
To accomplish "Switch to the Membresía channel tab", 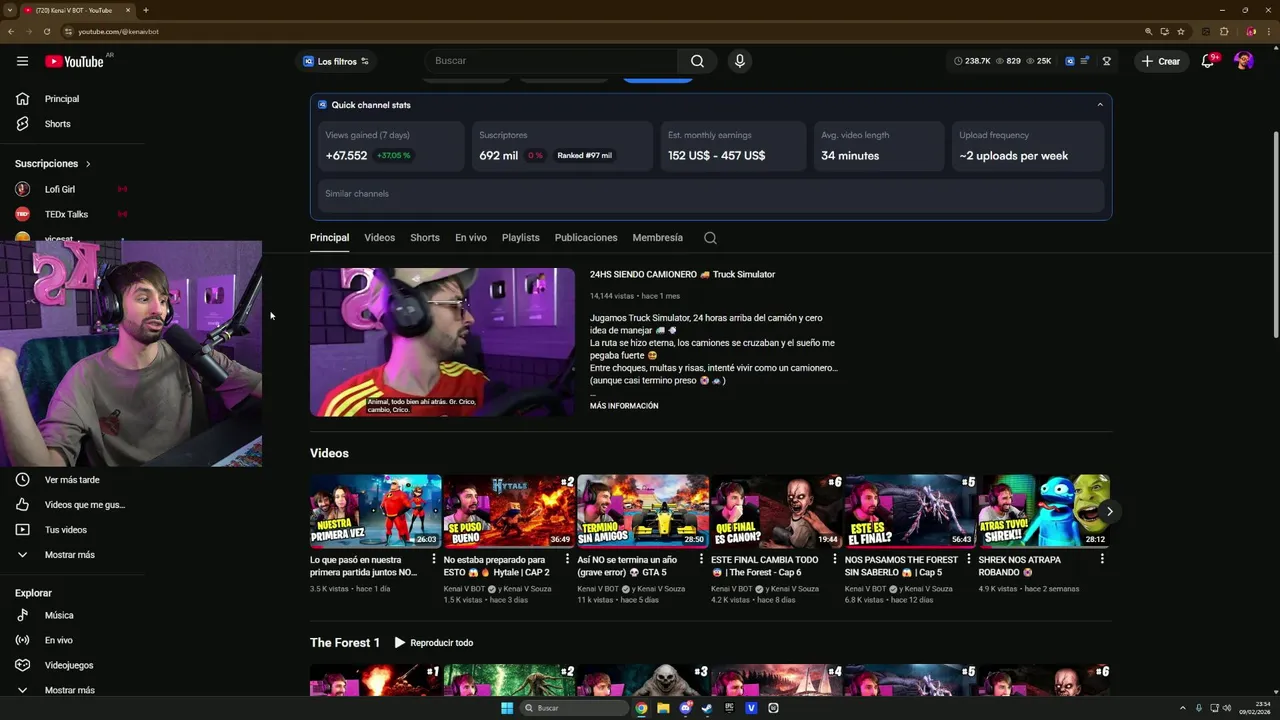I will coord(658,238).
